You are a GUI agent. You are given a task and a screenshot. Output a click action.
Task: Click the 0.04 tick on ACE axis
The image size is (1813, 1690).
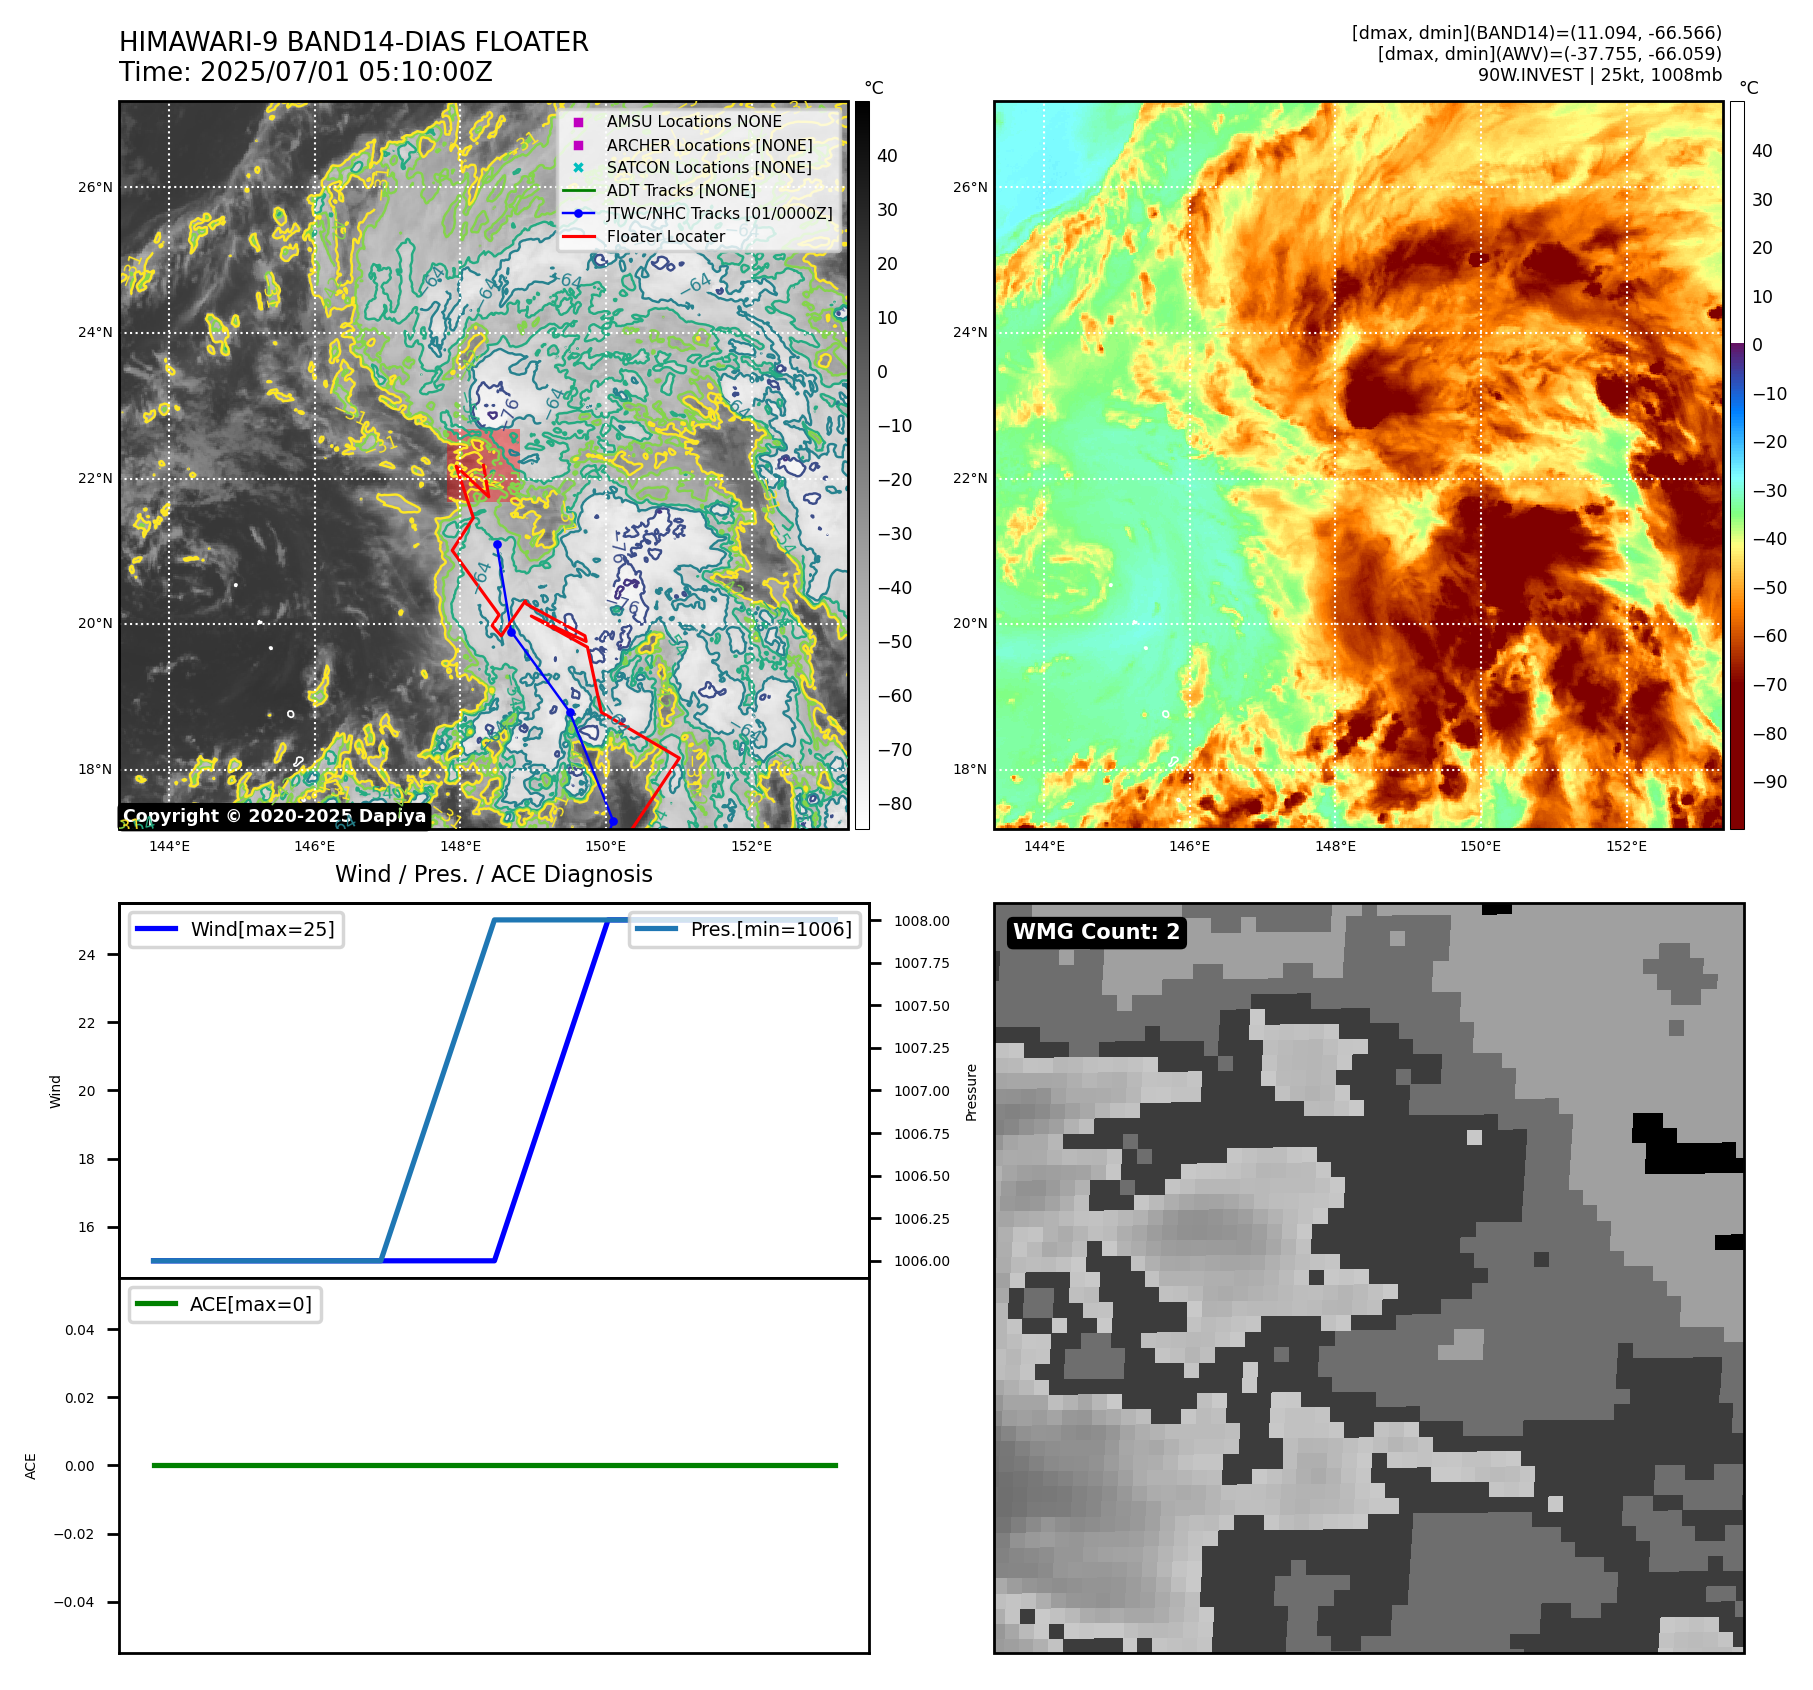(x=80, y=1330)
